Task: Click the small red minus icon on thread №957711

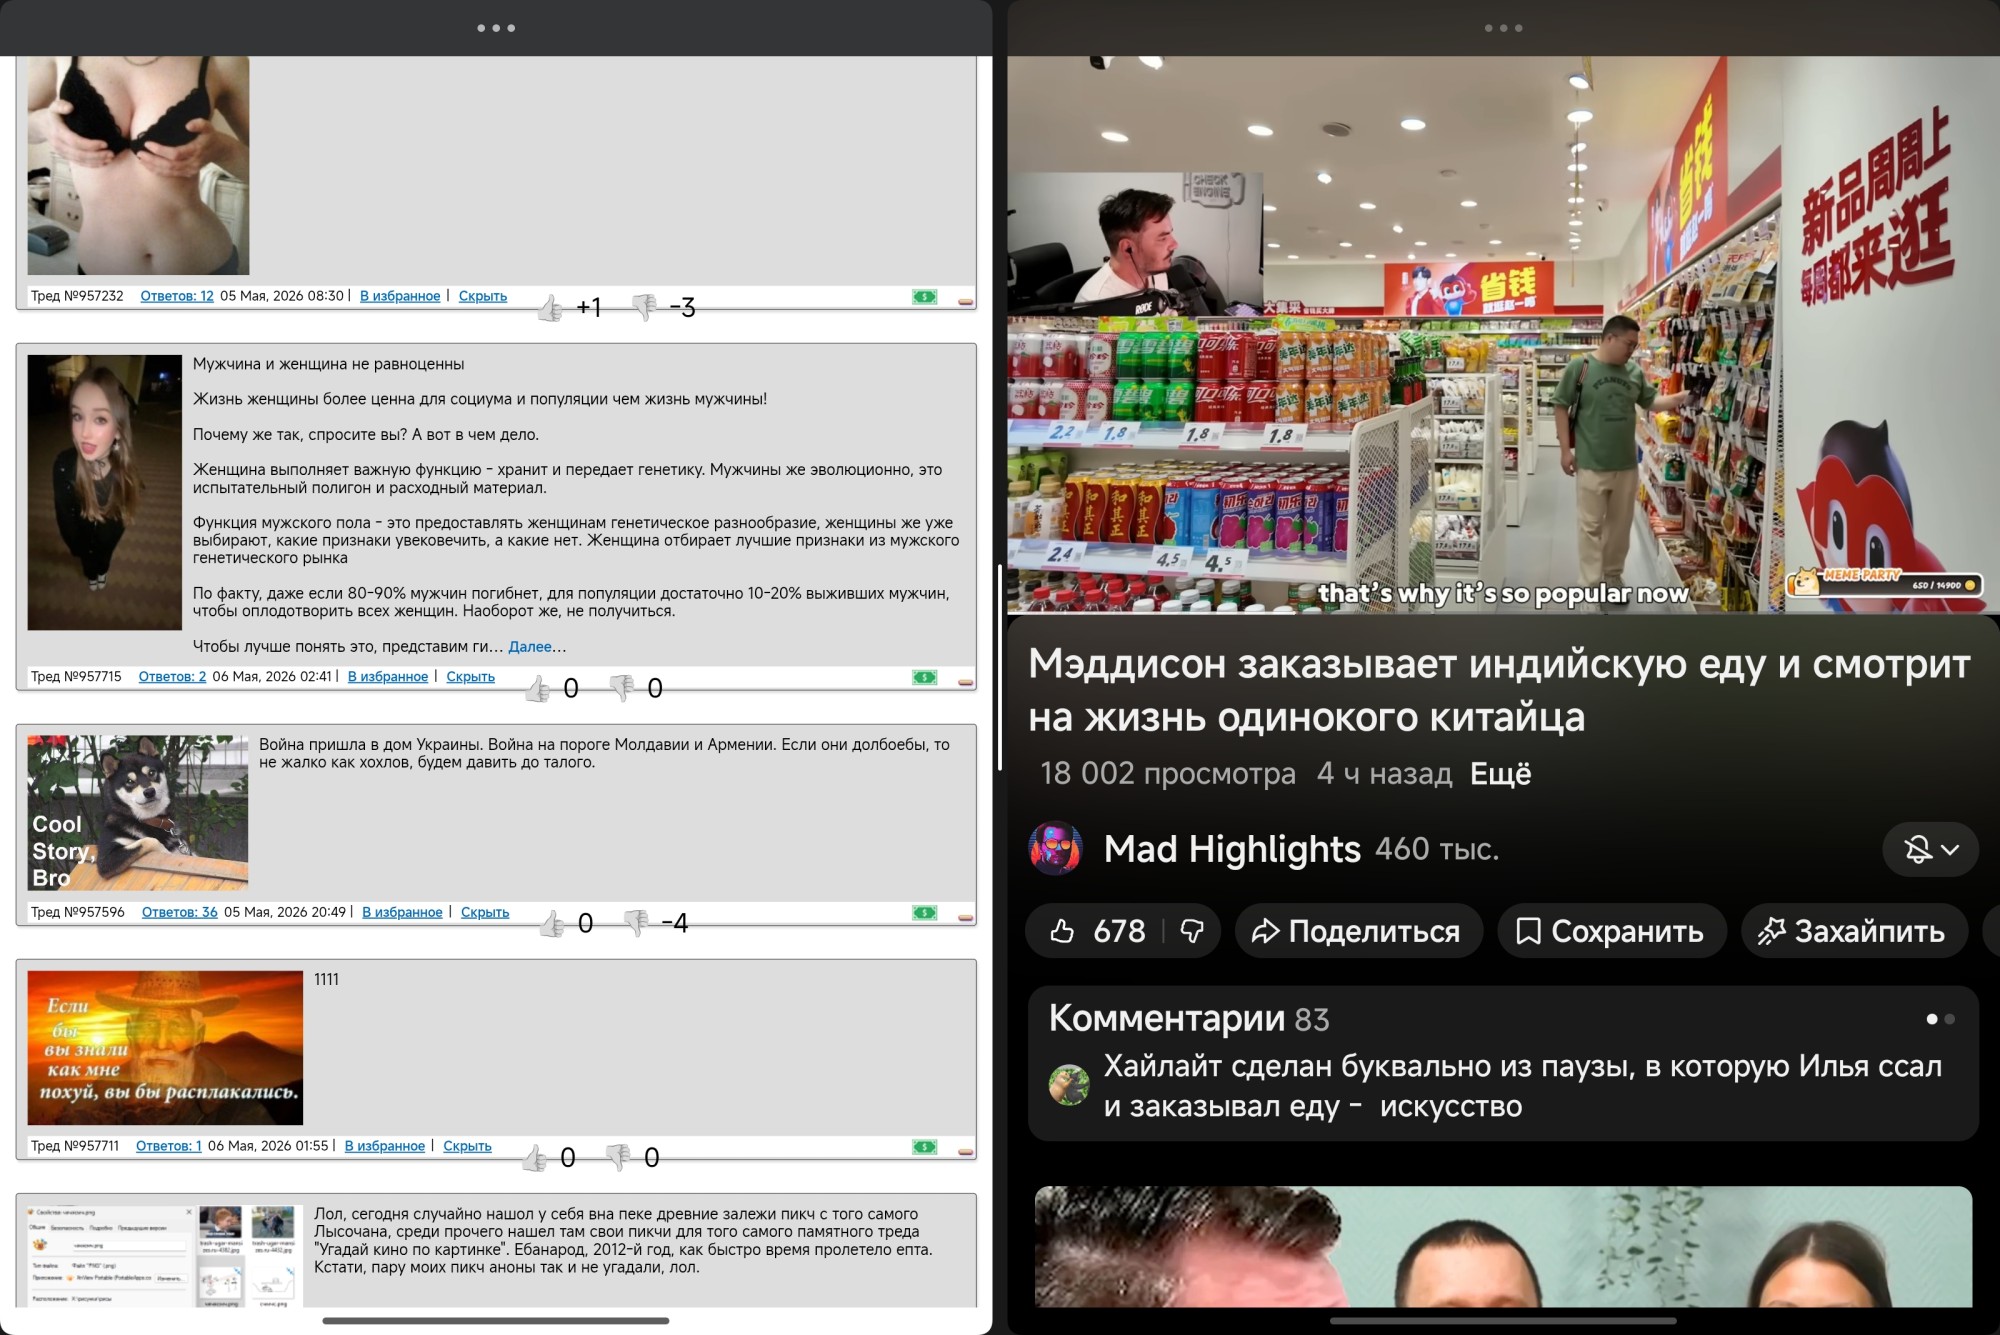Action: pyautogui.click(x=965, y=1151)
